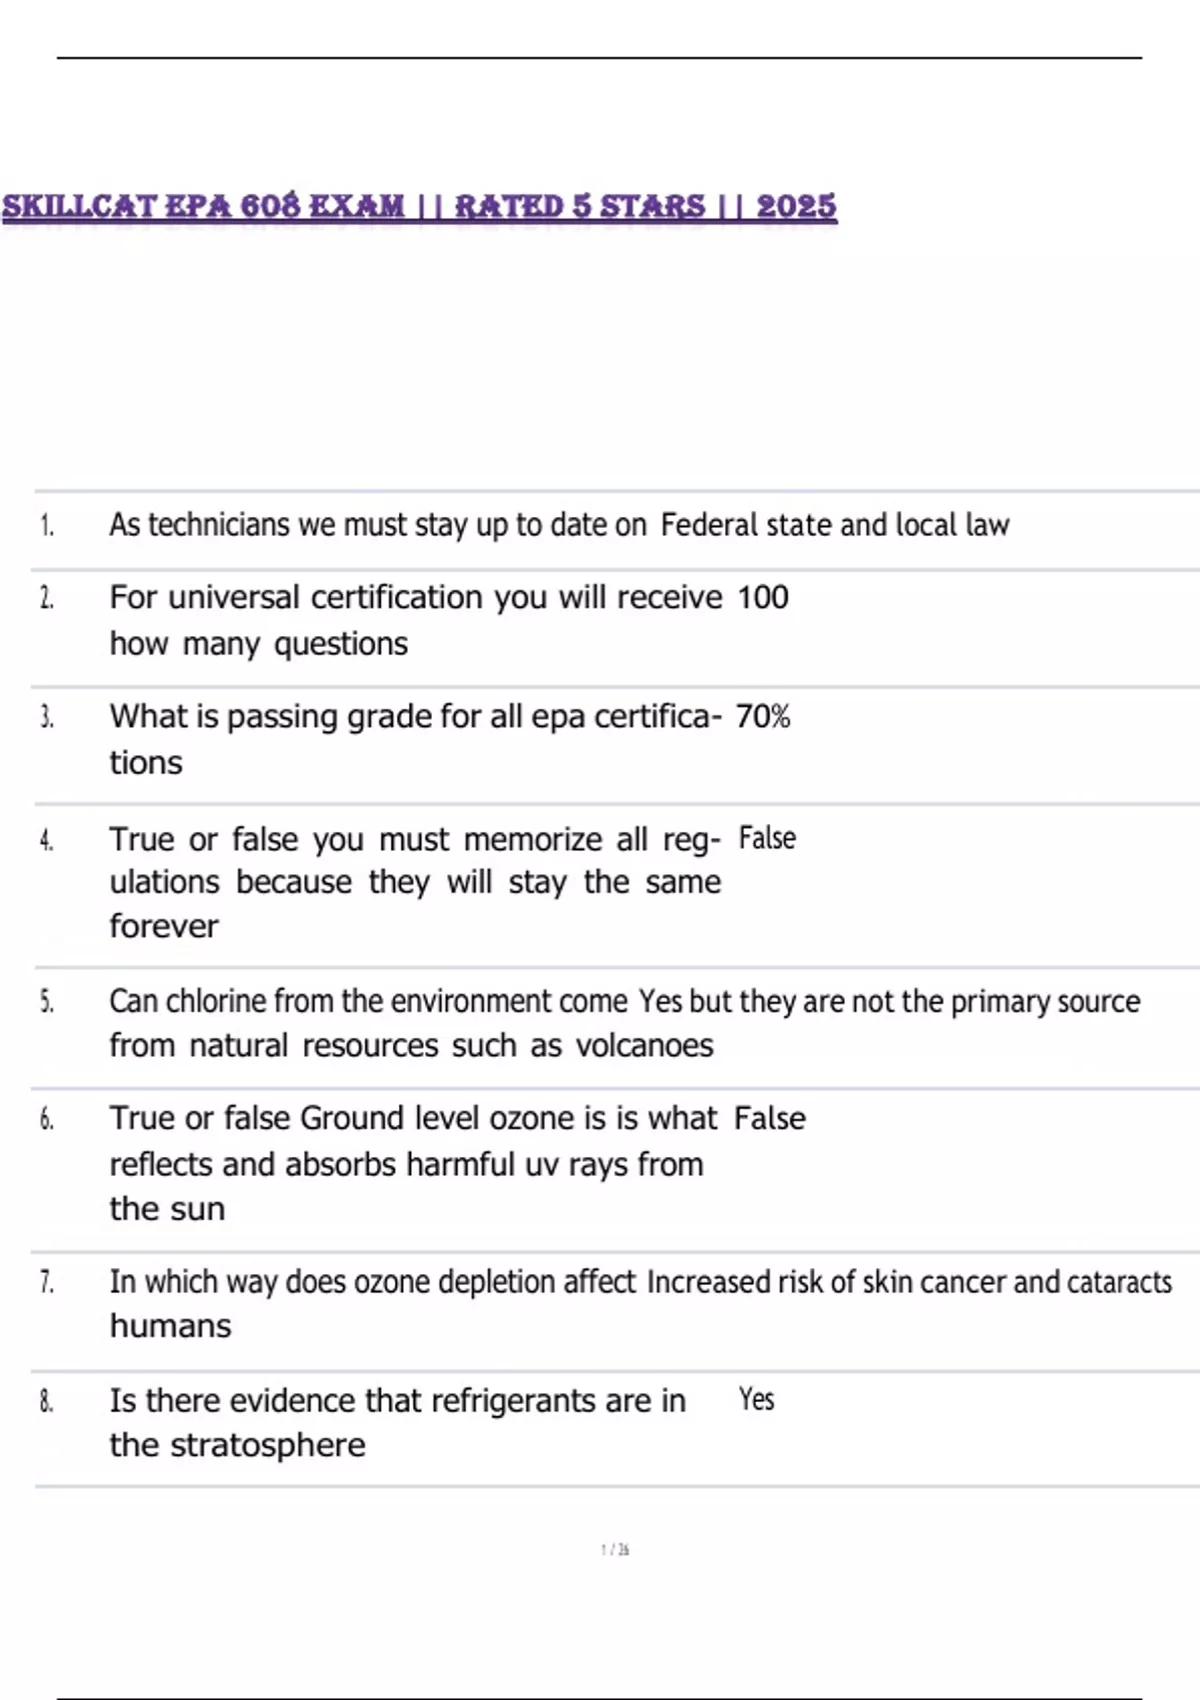Click the universal certification question text
Screen dimensions: 1200x1700
[x=415, y=620]
